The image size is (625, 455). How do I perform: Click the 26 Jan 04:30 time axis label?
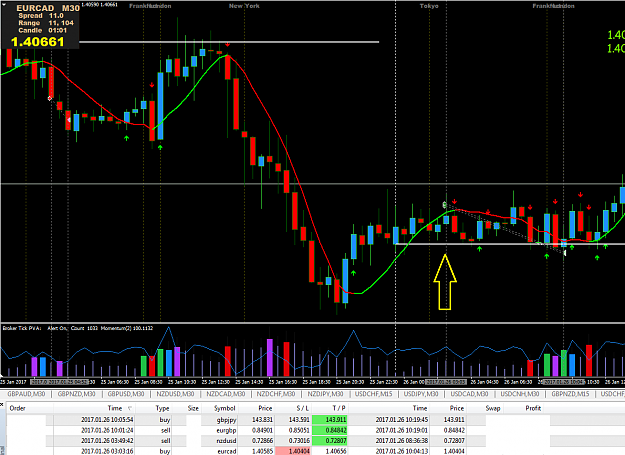(x=484, y=382)
